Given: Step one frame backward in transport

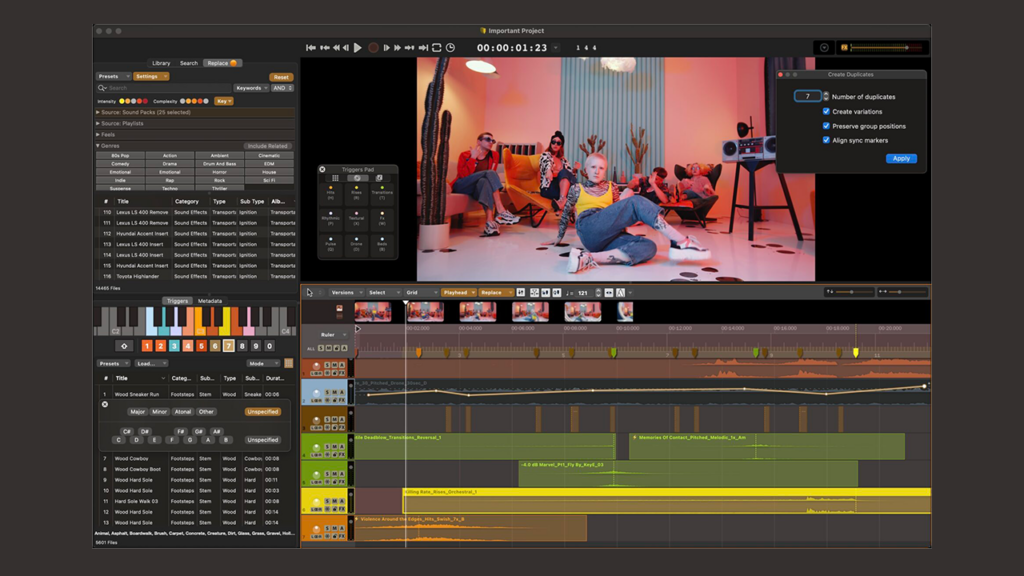Looking at the screenshot, I should click(346, 48).
